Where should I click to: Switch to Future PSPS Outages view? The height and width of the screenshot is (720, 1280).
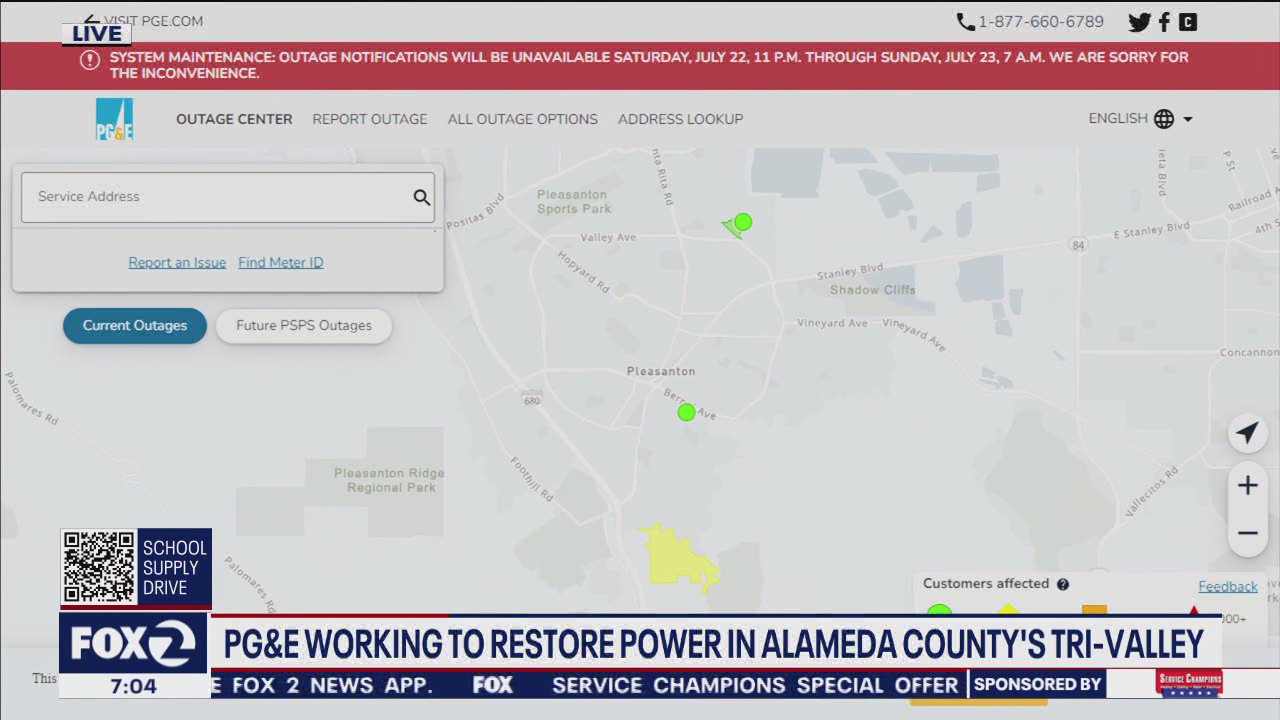tap(303, 325)
